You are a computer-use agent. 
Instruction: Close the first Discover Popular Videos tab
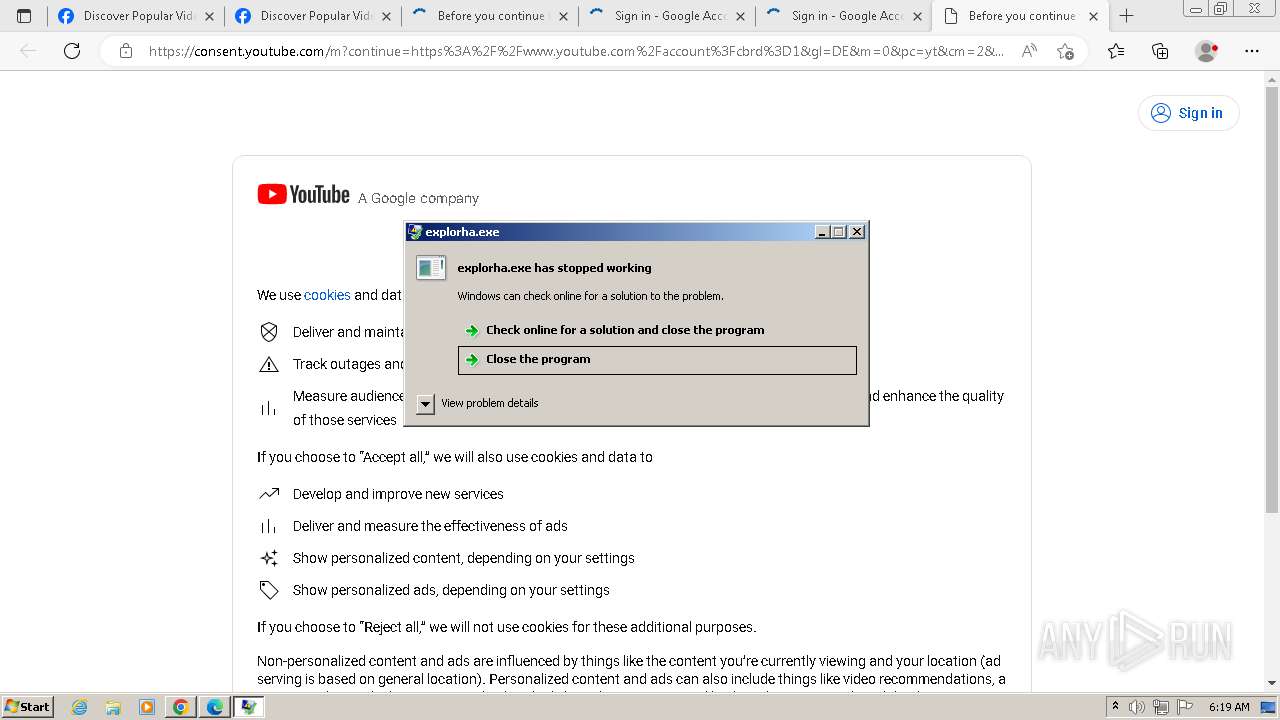pos(209,16)
